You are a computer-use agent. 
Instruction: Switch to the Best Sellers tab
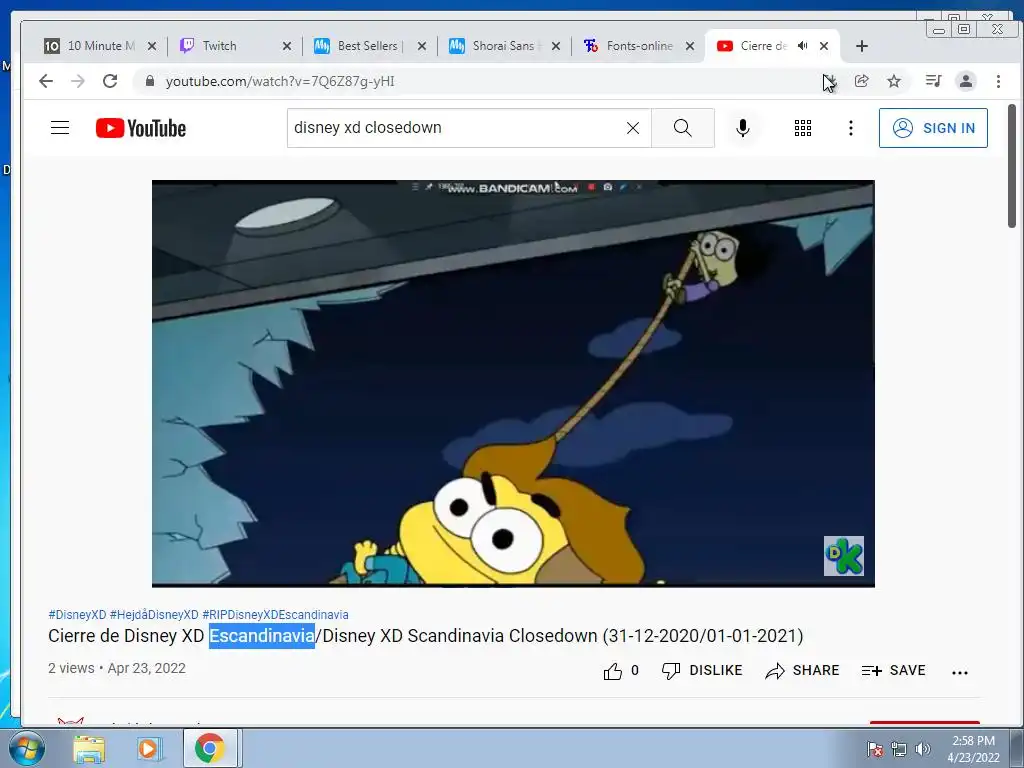tap(367, 46)
